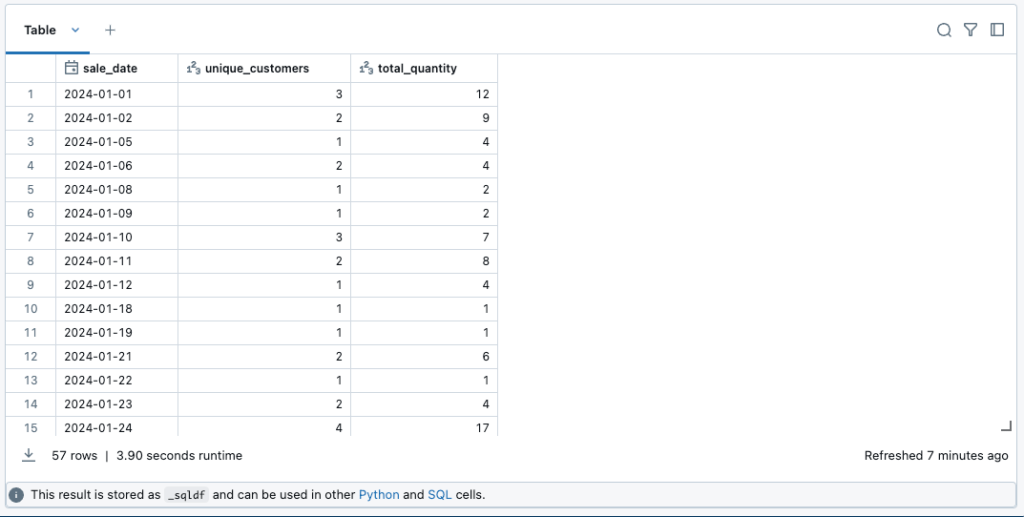This screenshot has width=1024, height=517.
Task: Select the total_quantity column header
Action: pyautogui.click(x=417, y=68)
